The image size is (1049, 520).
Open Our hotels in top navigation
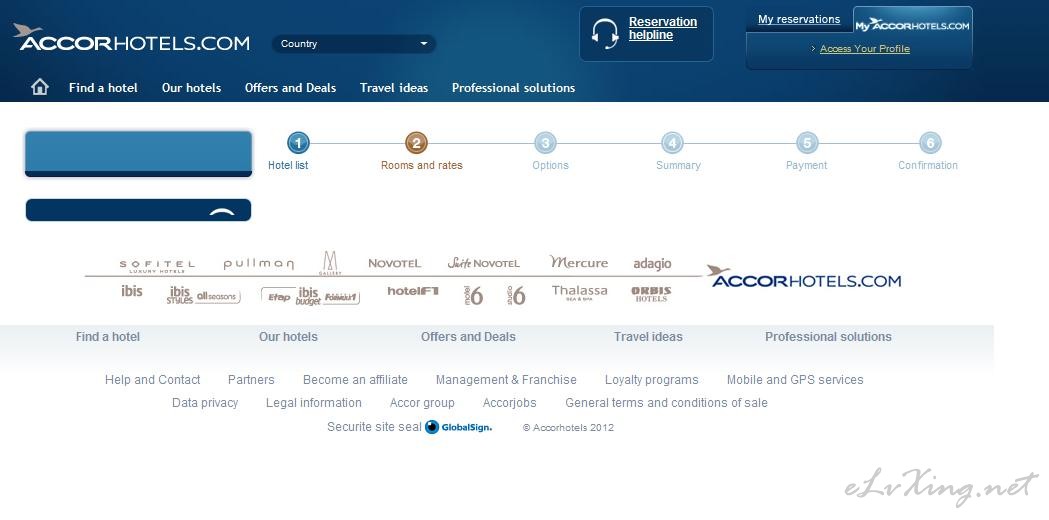[x=191, y=88]
